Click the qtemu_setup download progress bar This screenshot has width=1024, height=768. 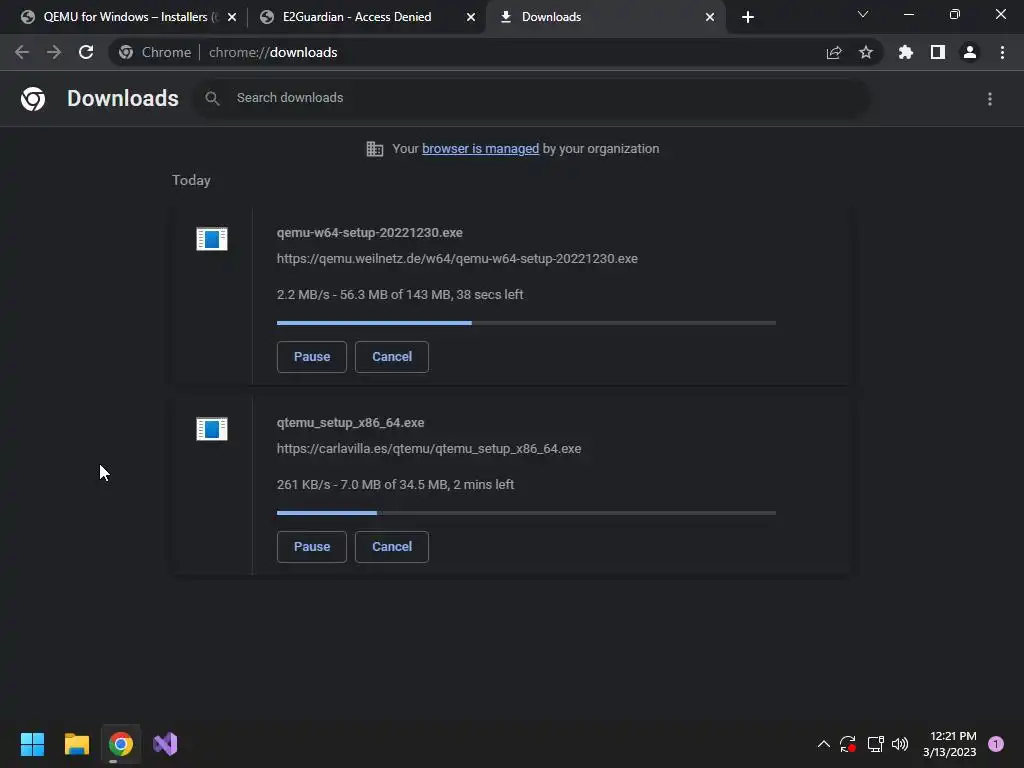(526, 513)
